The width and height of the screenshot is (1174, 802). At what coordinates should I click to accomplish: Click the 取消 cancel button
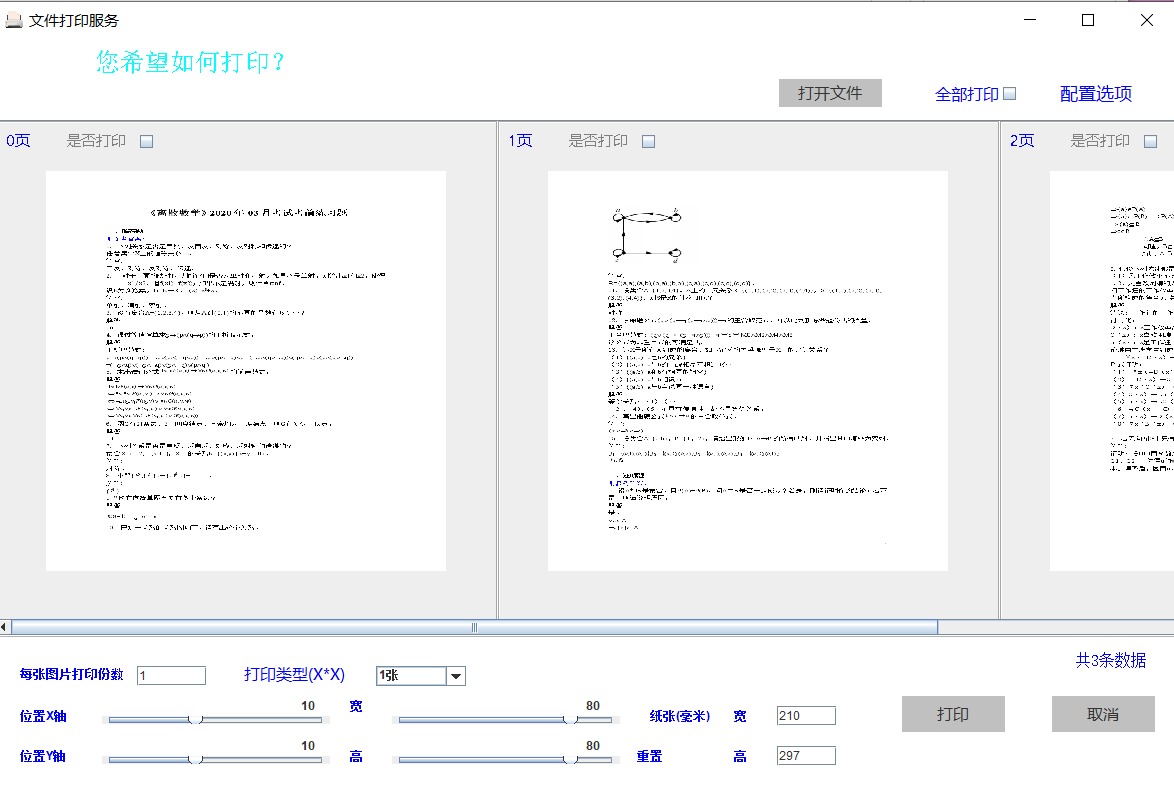(x=1103, y=713)
